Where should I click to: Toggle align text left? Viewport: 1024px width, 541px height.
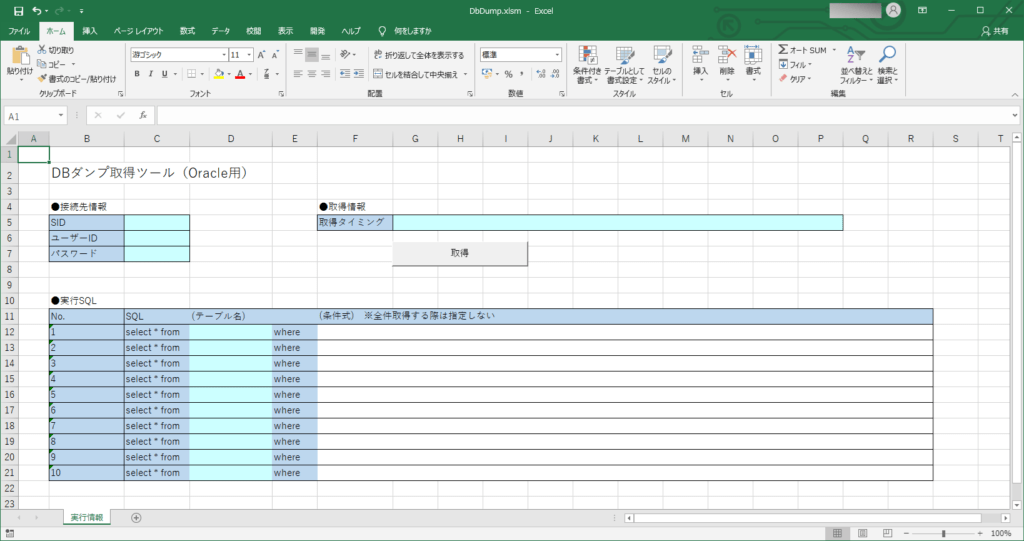(x=298, y=74)
